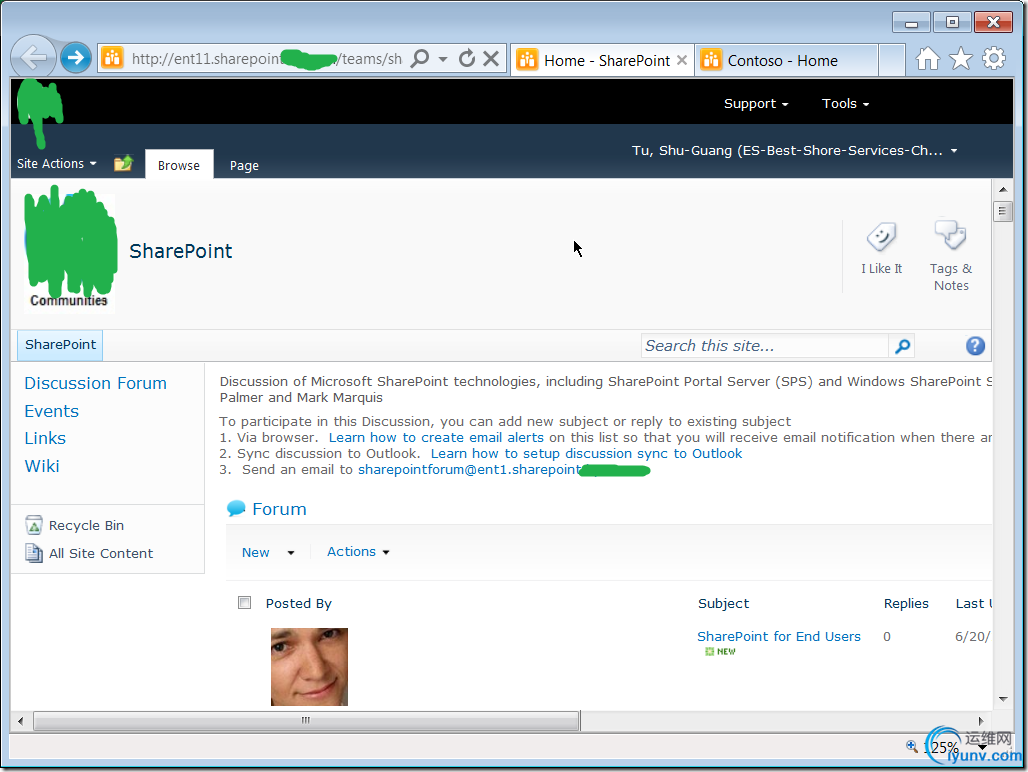Select all forum items checkbox
The width and height of the screenshot is (1028, 772).
245,602
